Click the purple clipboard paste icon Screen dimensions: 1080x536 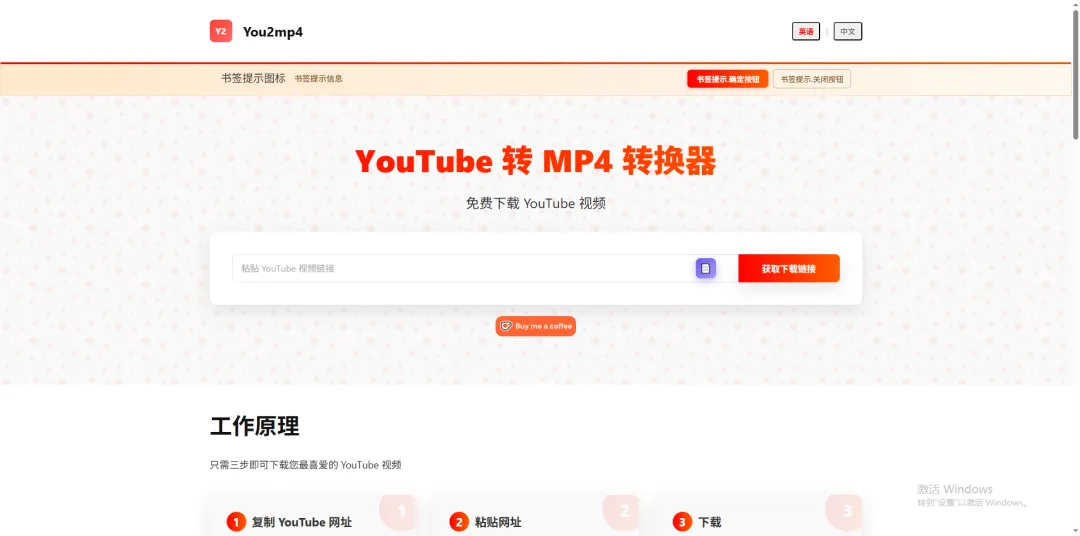[x=705, y=269]
